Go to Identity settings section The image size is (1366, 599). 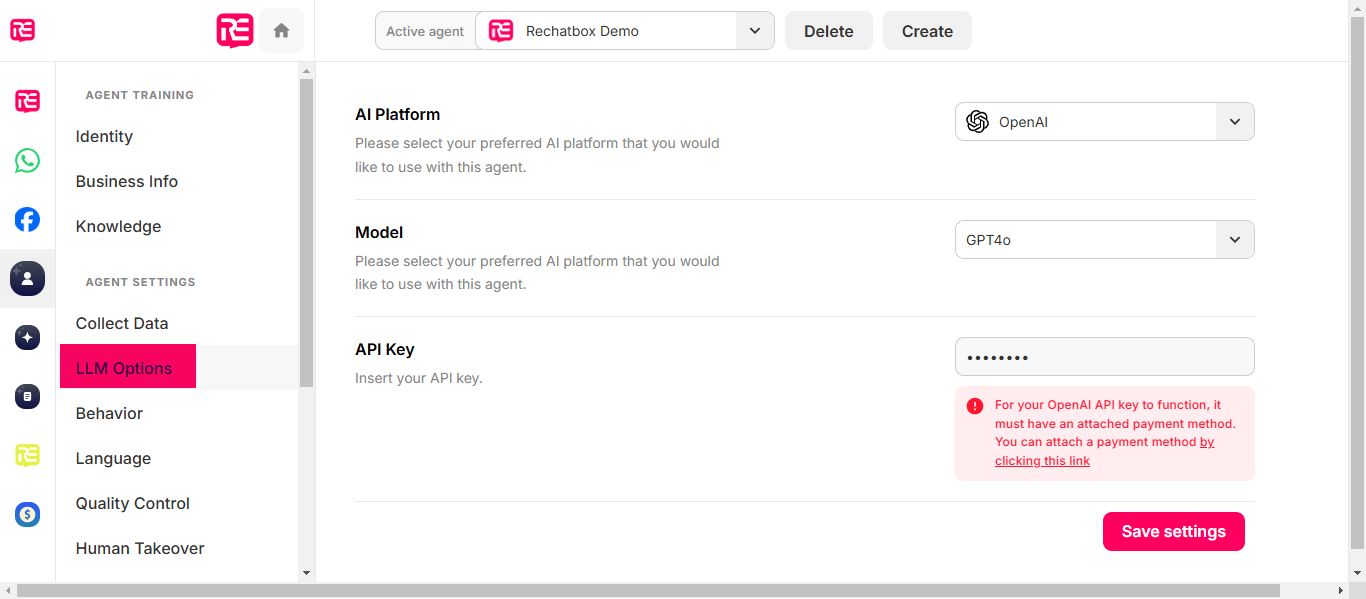[x=104, y=136]
